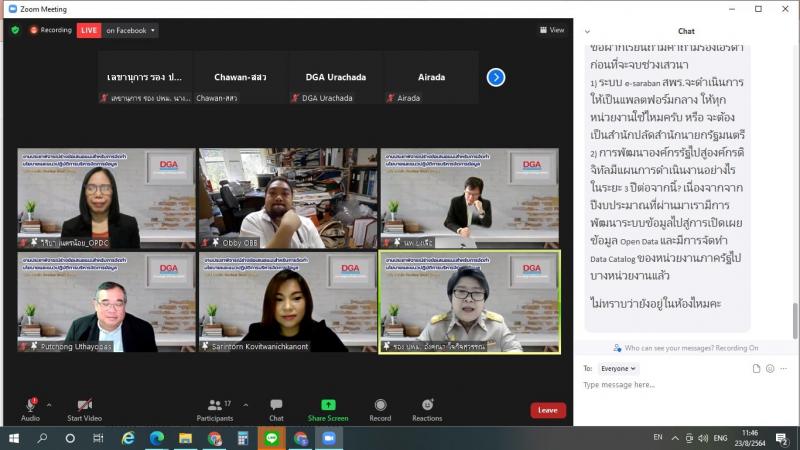Open more chat options ellipsis
The height and width of the screenshot is (450, 800).
784,368
